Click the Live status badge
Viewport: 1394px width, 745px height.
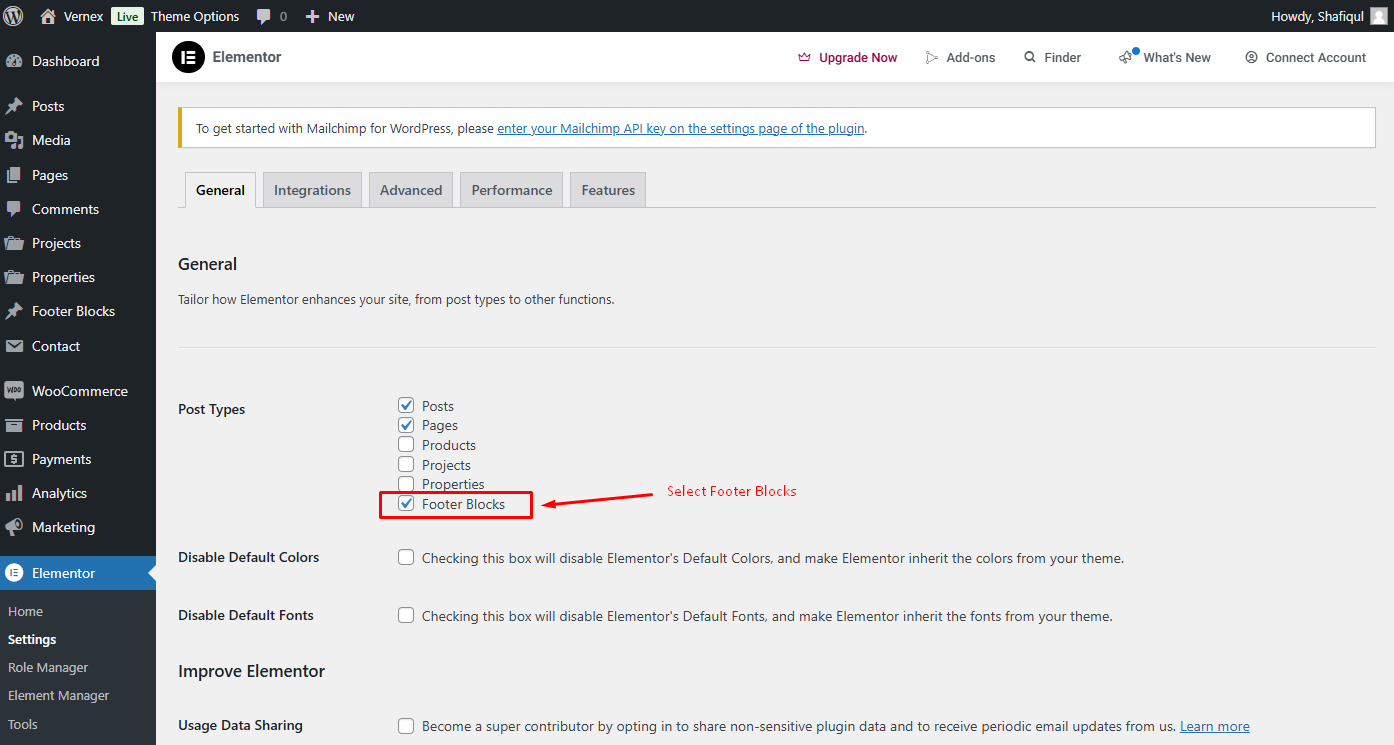(x=127, y=16)
